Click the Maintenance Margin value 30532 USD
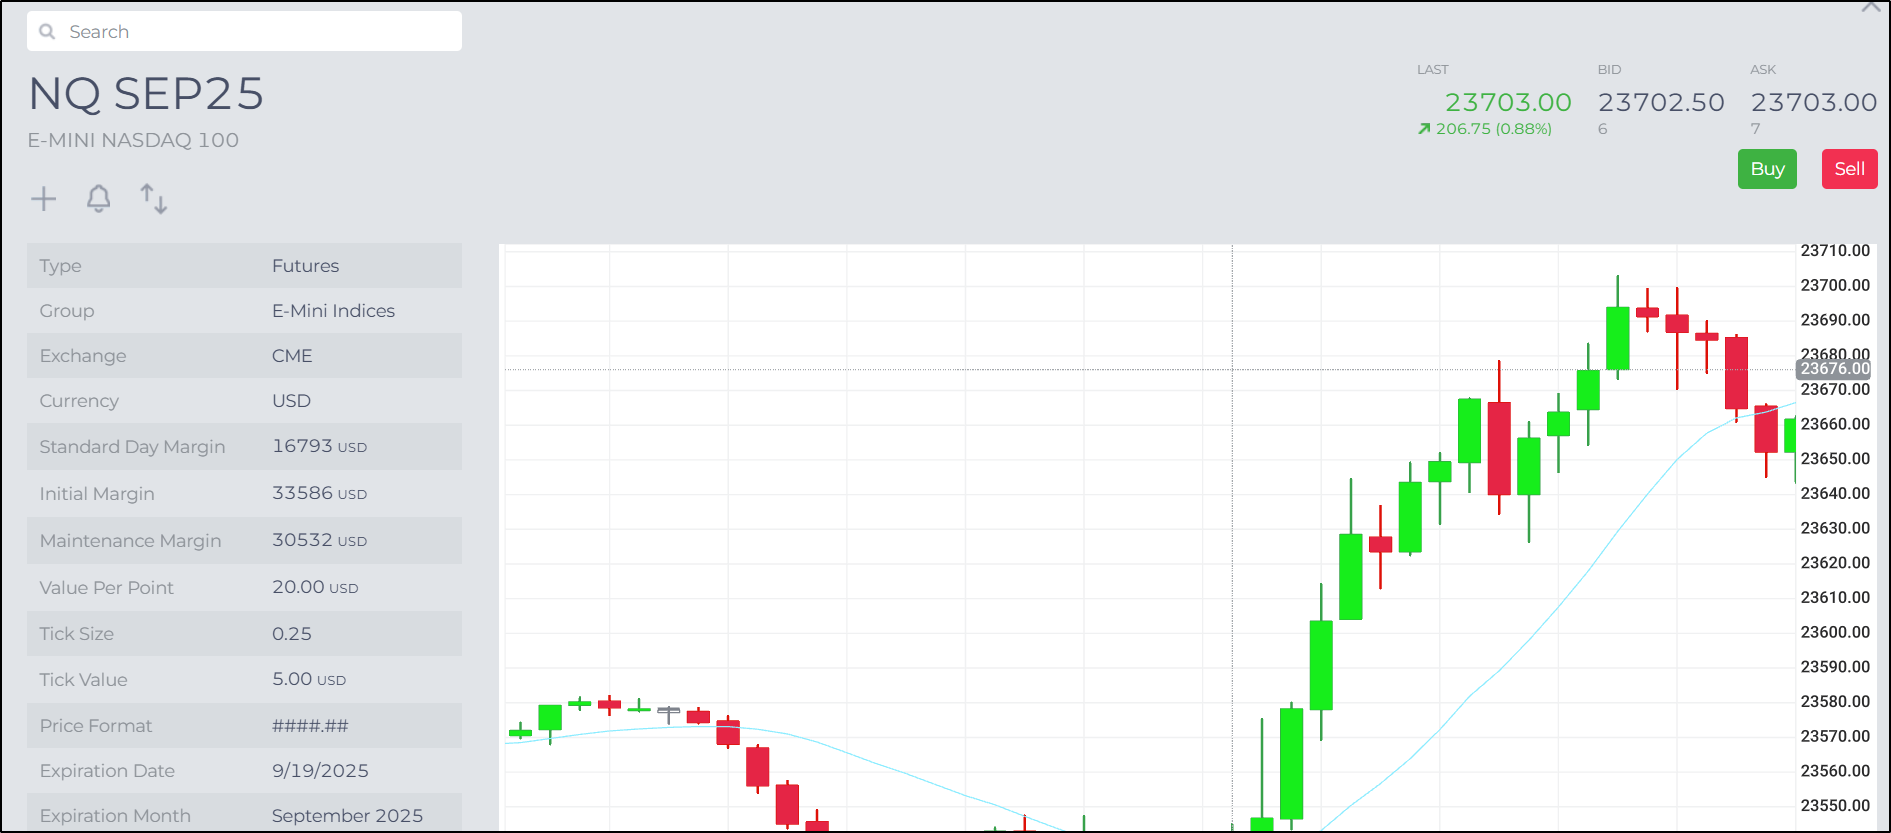 click(319, 540)
